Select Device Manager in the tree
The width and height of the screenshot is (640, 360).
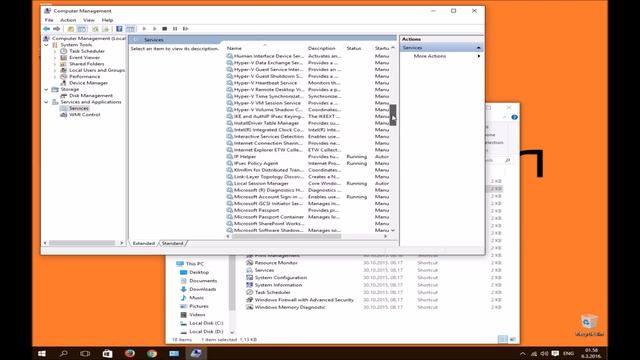pyautogui.click(x=88, y=83)
